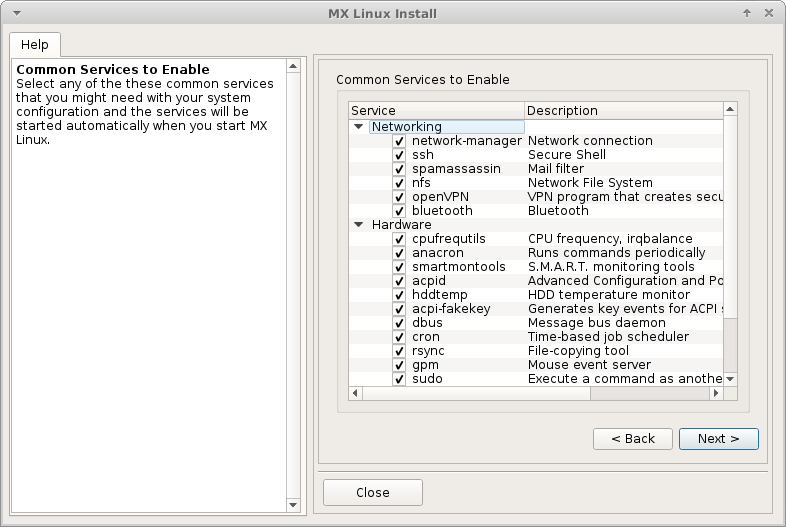Uncheck the network-manager service checkbox
Viewport: 786px width, 527px height.
pyautogui.click(x=399, y=141)
